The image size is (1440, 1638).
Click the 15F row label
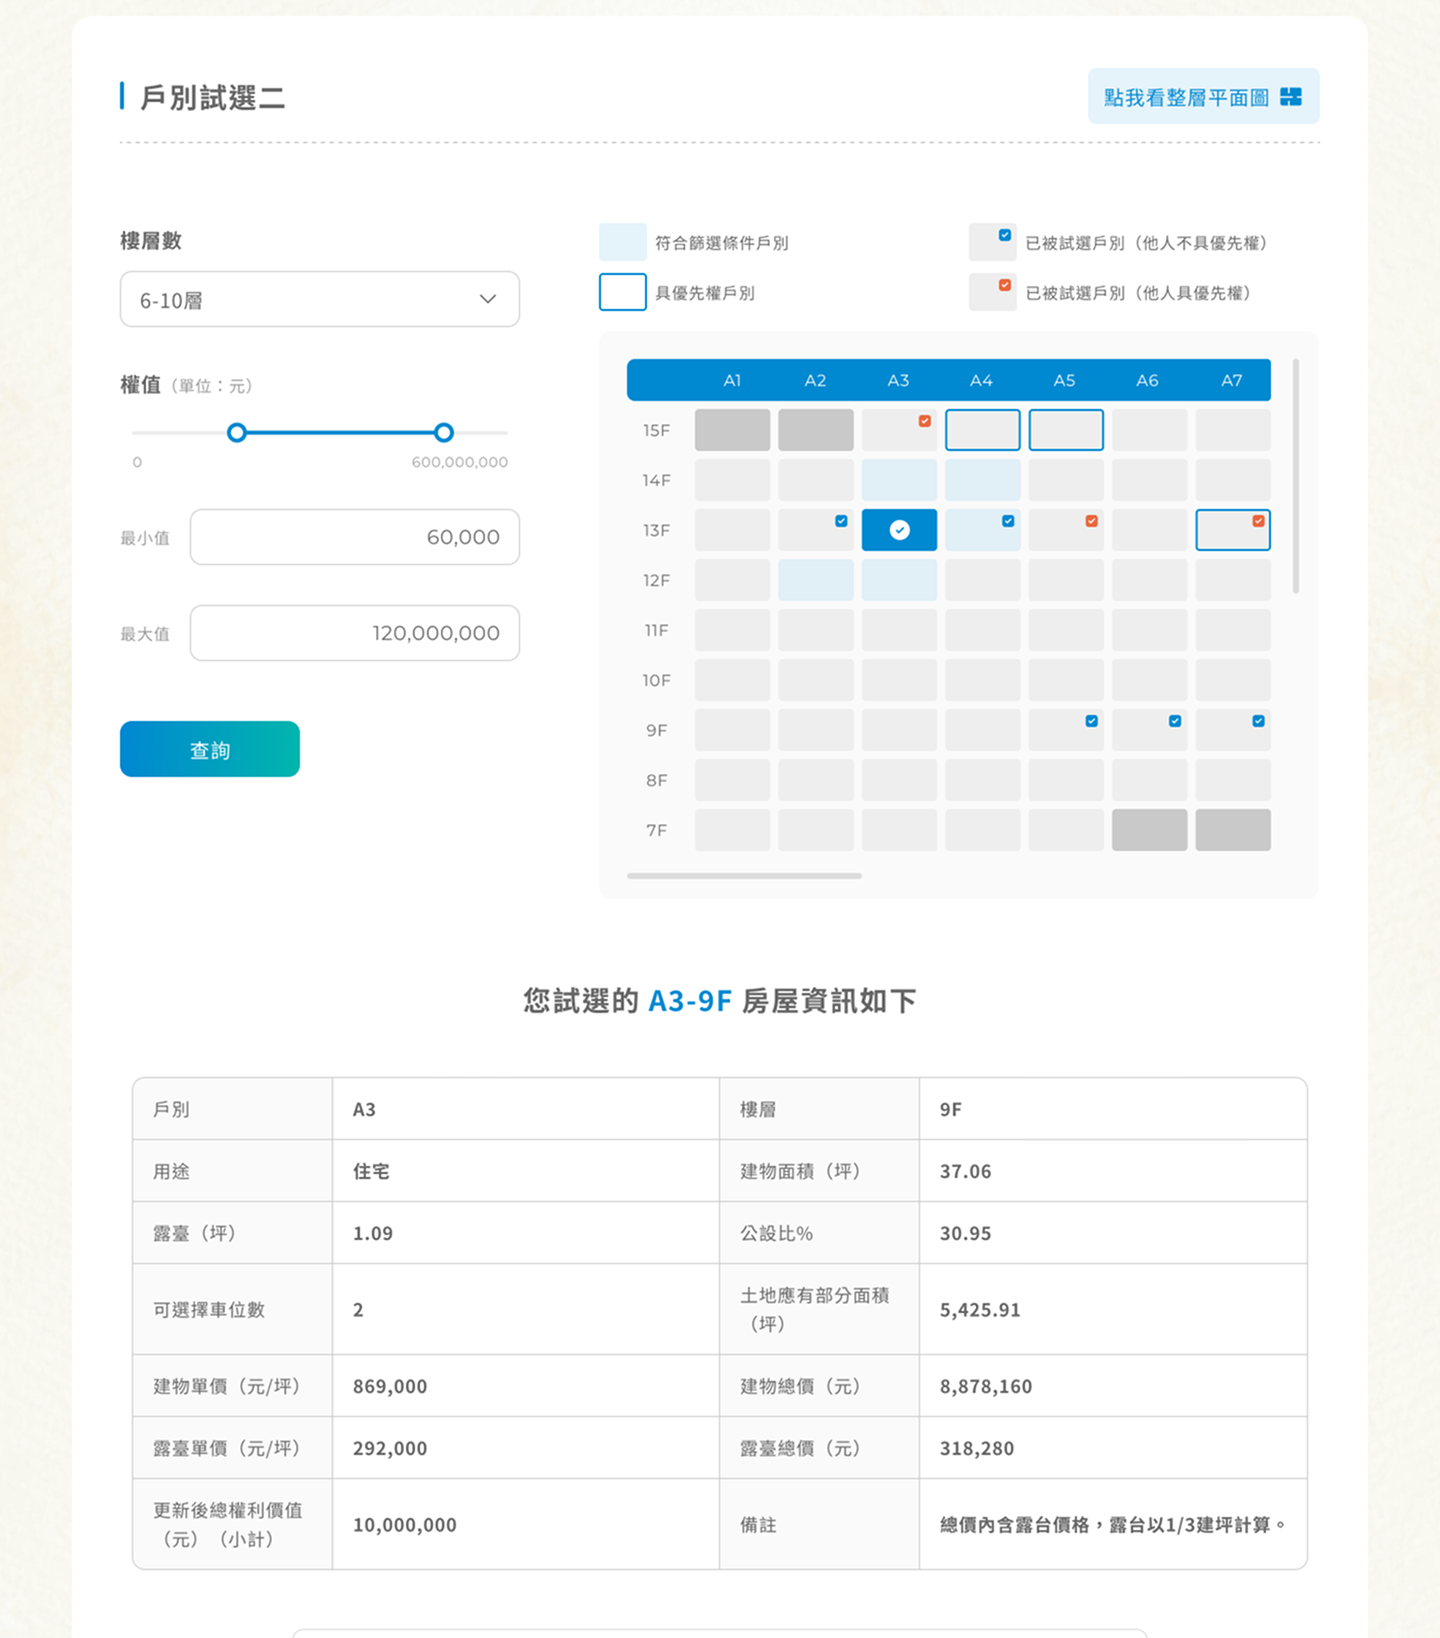click(x=656, y=430)
